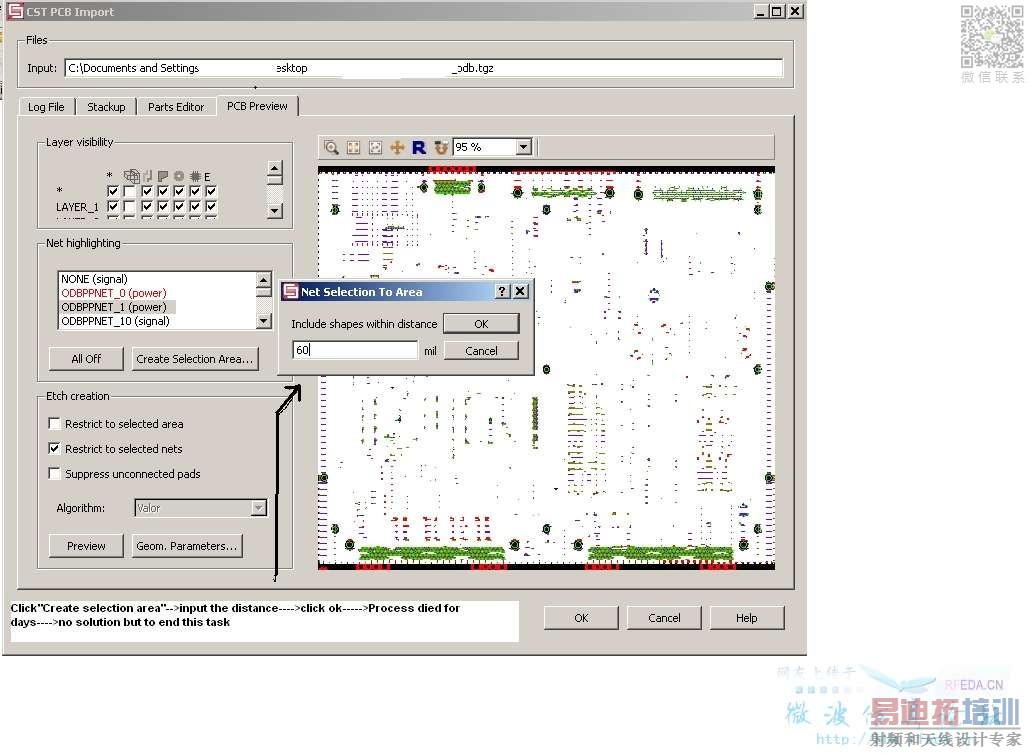Open the Parts Editor tab
Screen dimensions: 1029x754
pos(176,107)
